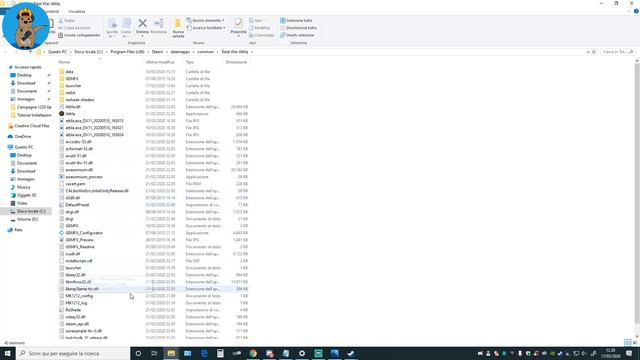Select the GEMFX_Preview image file
Screen dimensions: 640x360
(x=76, y=240)
